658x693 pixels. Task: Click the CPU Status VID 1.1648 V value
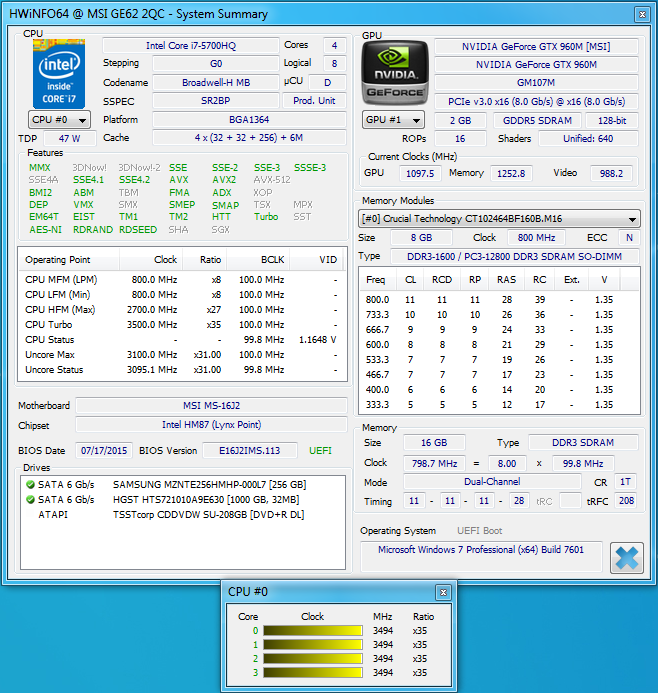click(x=318, y=340)
